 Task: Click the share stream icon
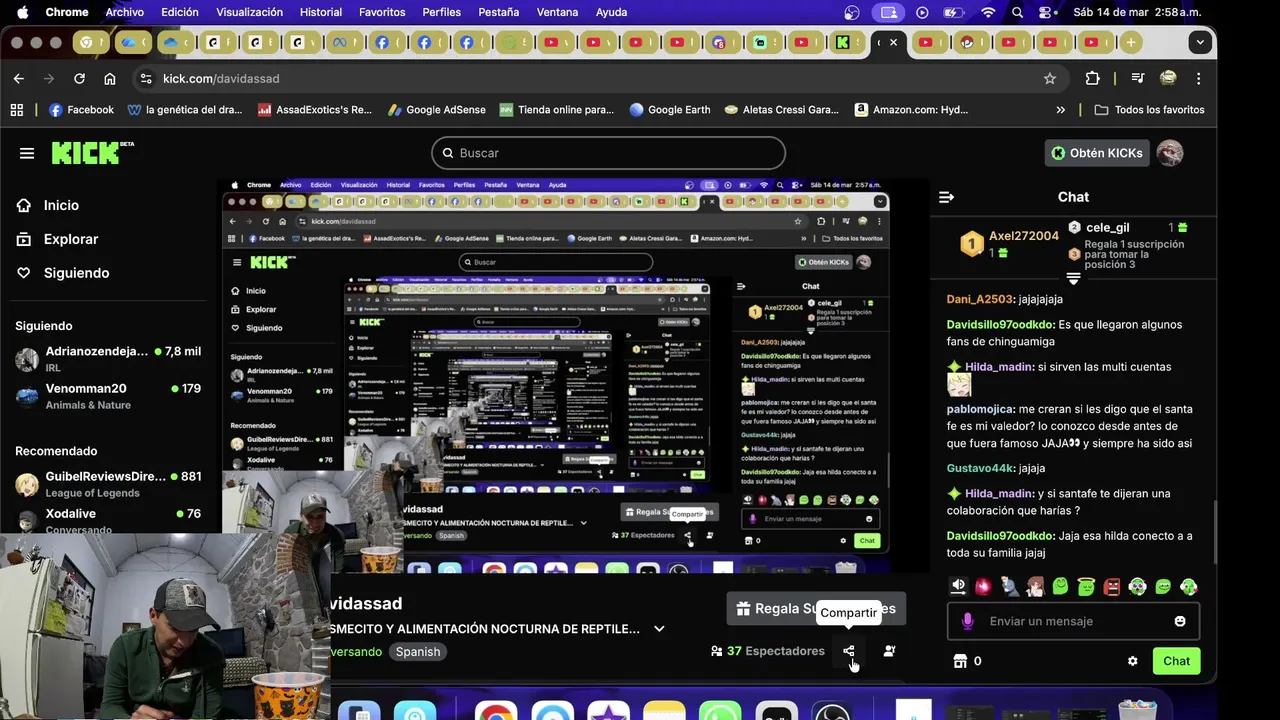tap(848, 651)
